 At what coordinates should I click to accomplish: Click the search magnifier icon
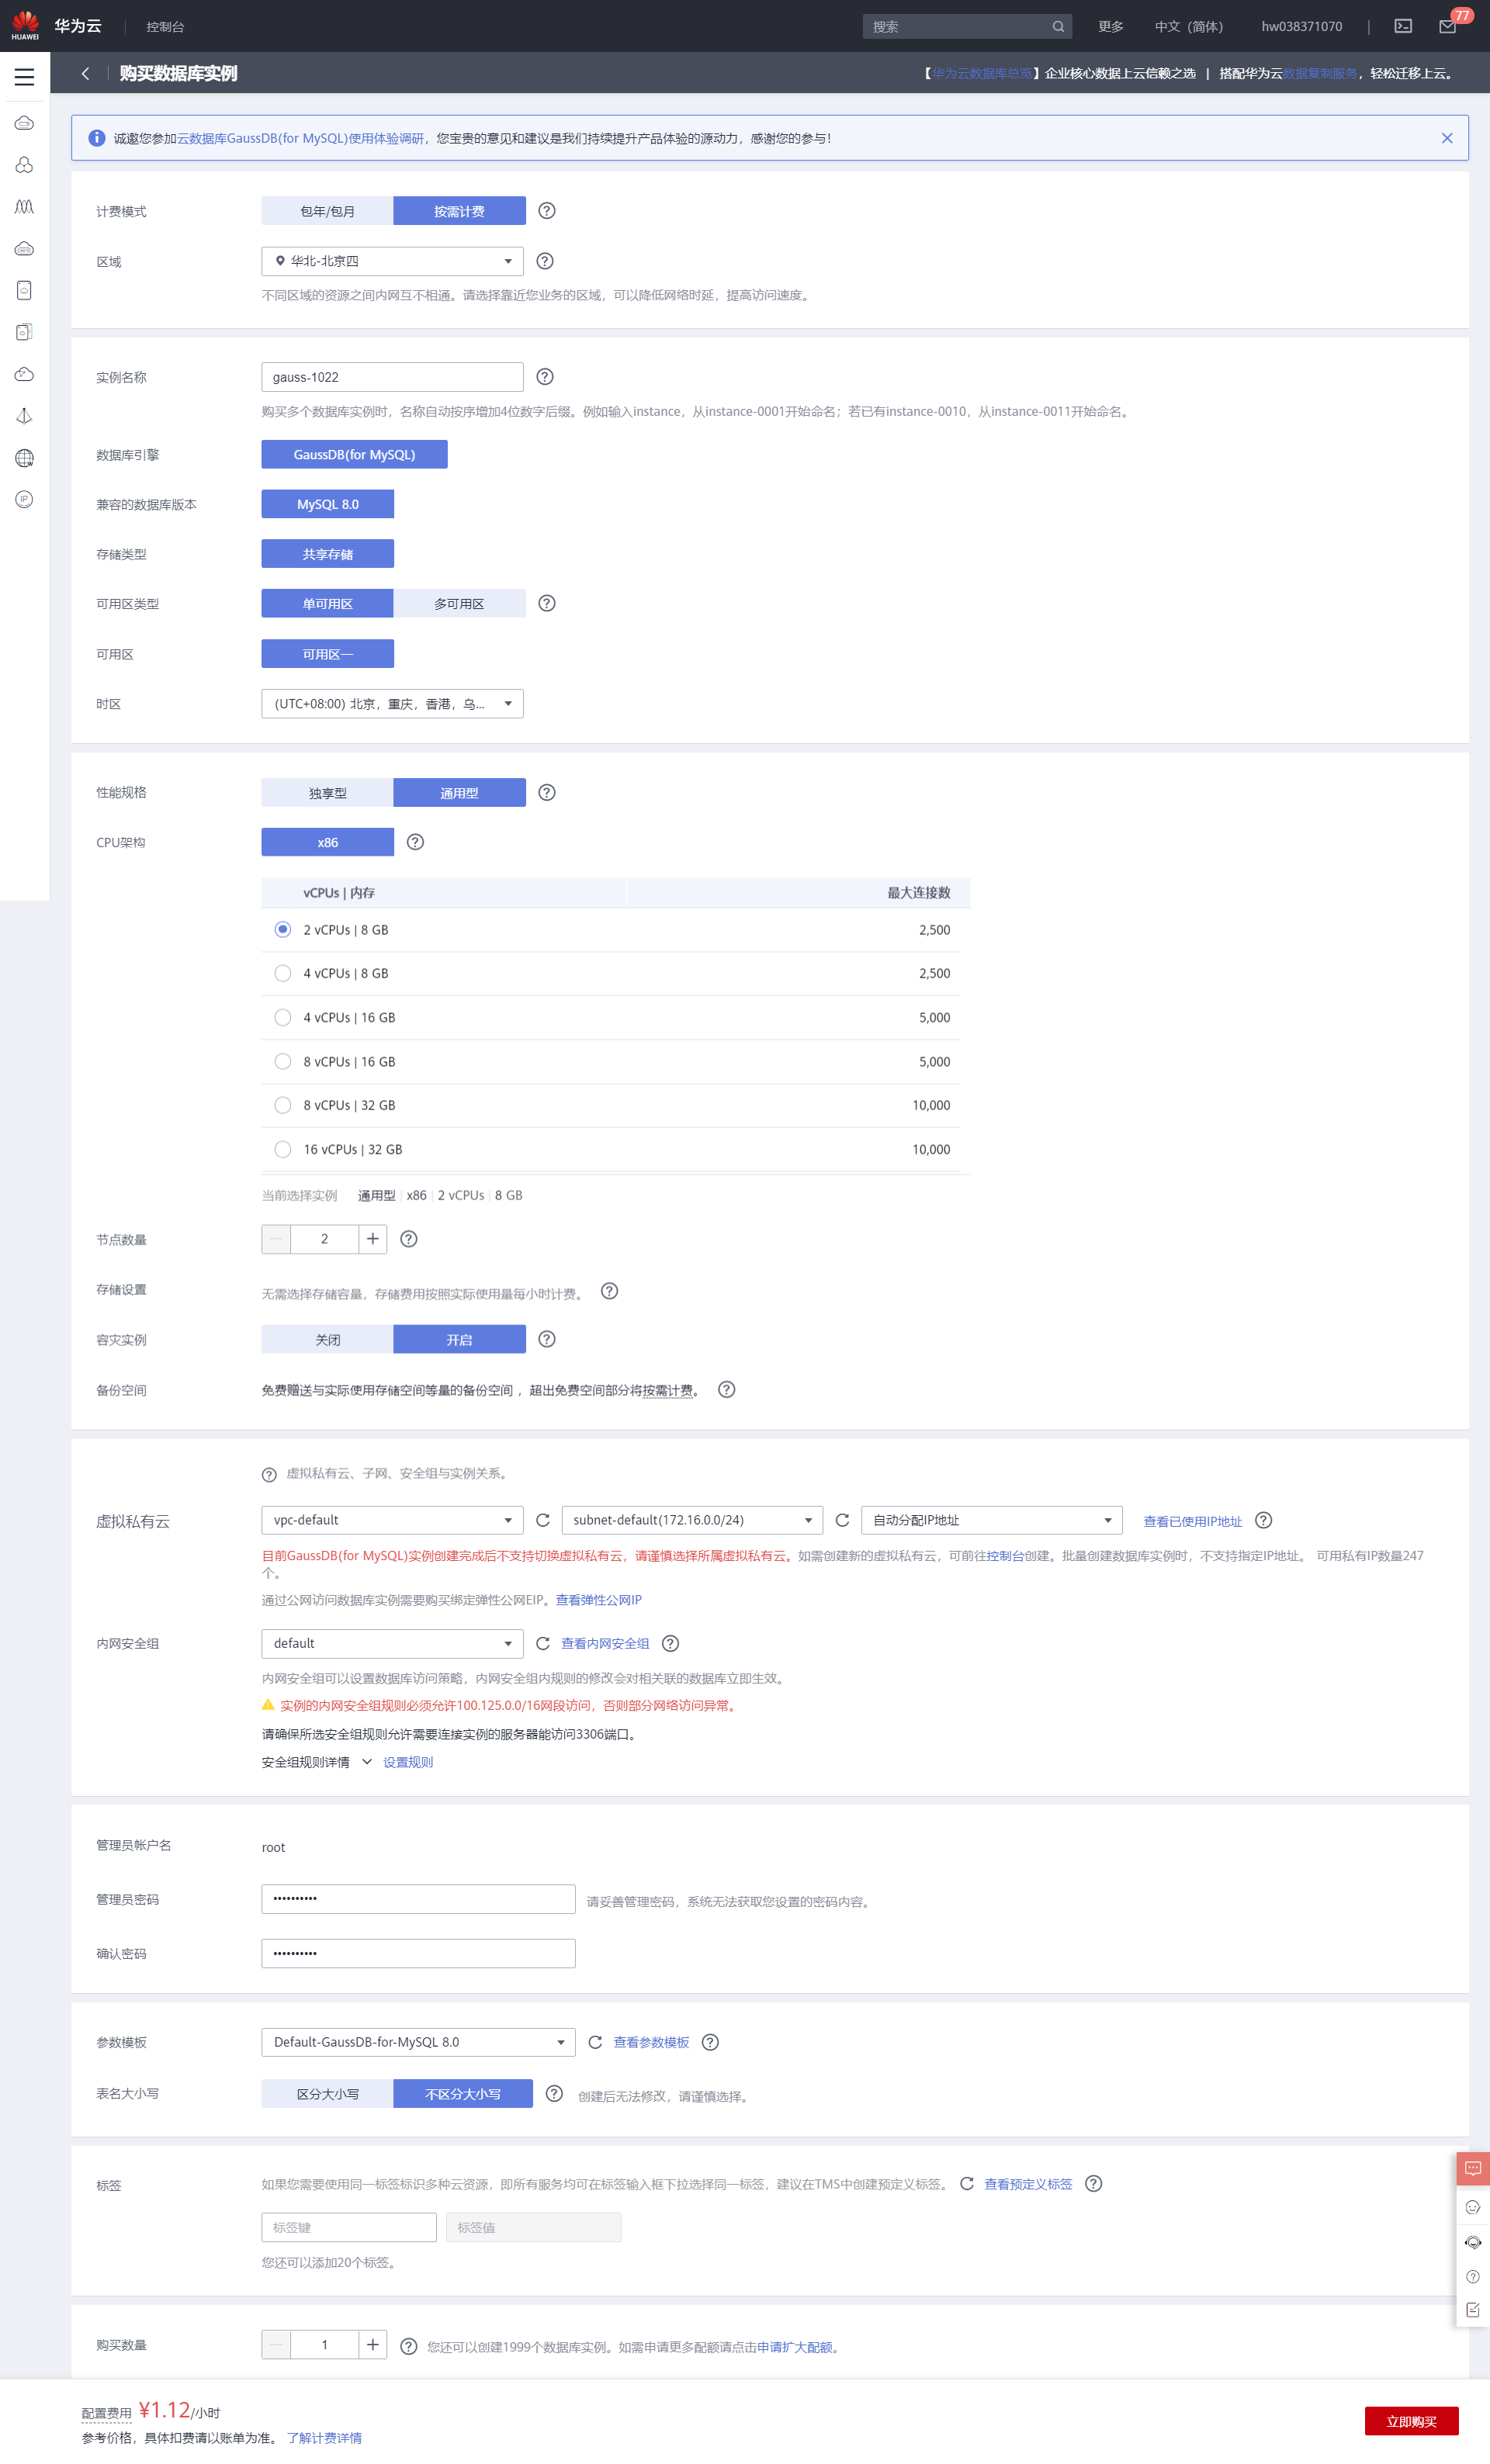1058,27
